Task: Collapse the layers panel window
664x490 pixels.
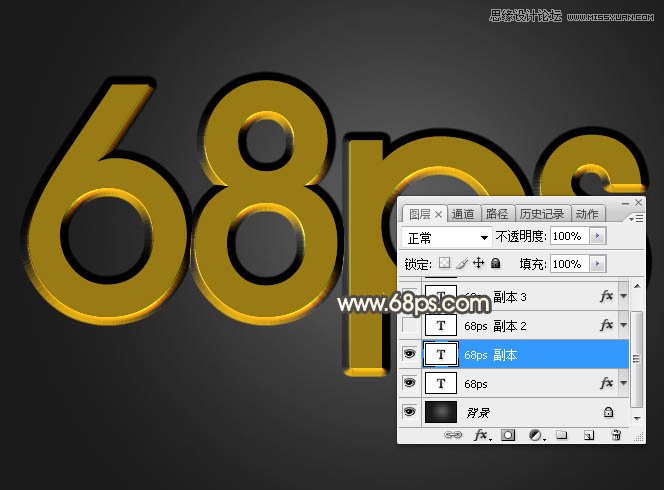Action: tap(625, 203)
